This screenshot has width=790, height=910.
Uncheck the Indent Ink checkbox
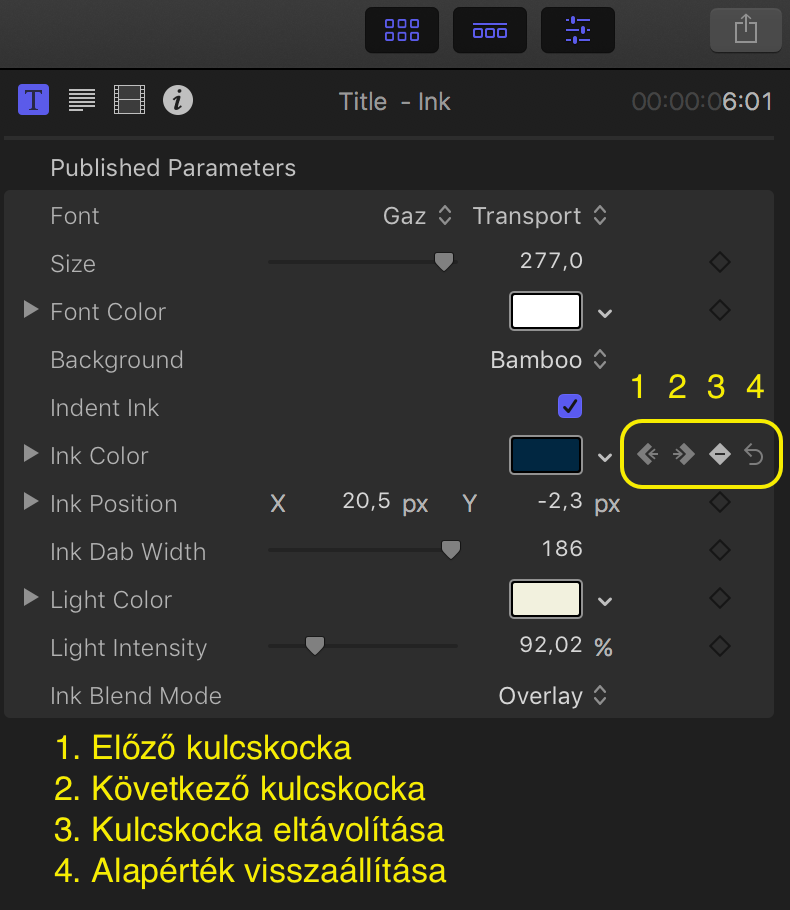(570, 407)
